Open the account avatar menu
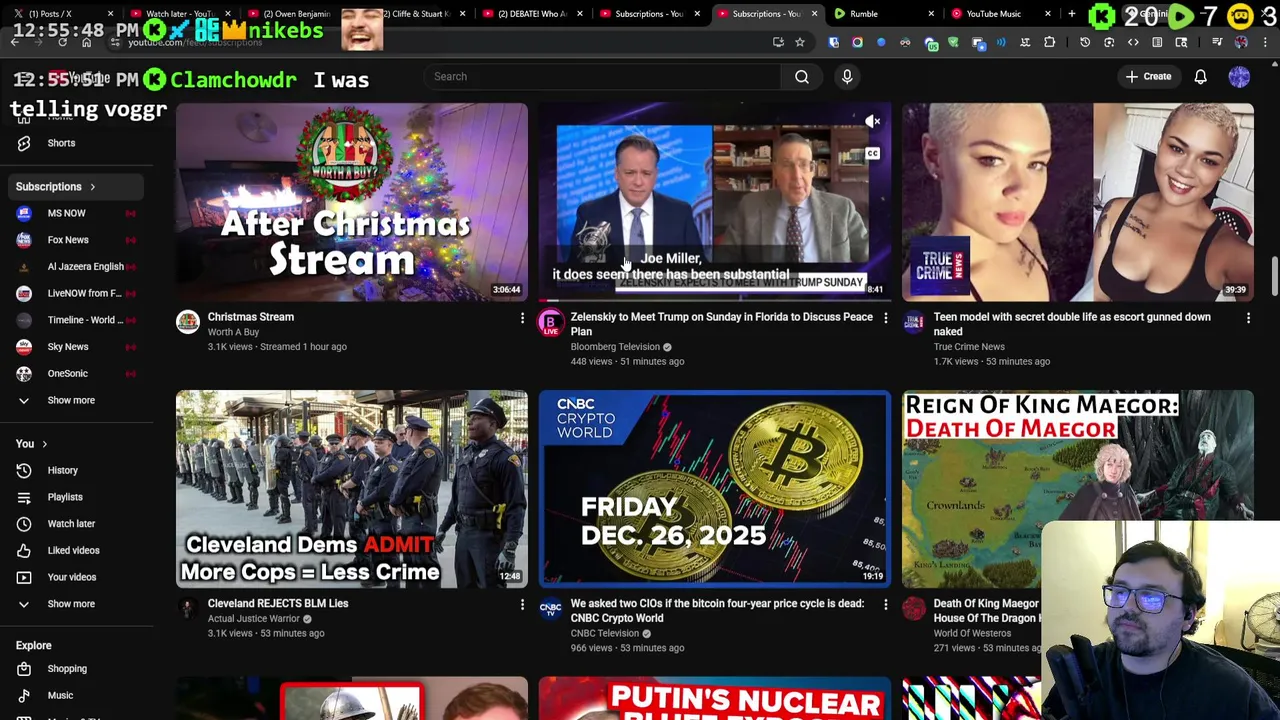The height and width of the screenshot is (720, 1280). click(1239, 77)
